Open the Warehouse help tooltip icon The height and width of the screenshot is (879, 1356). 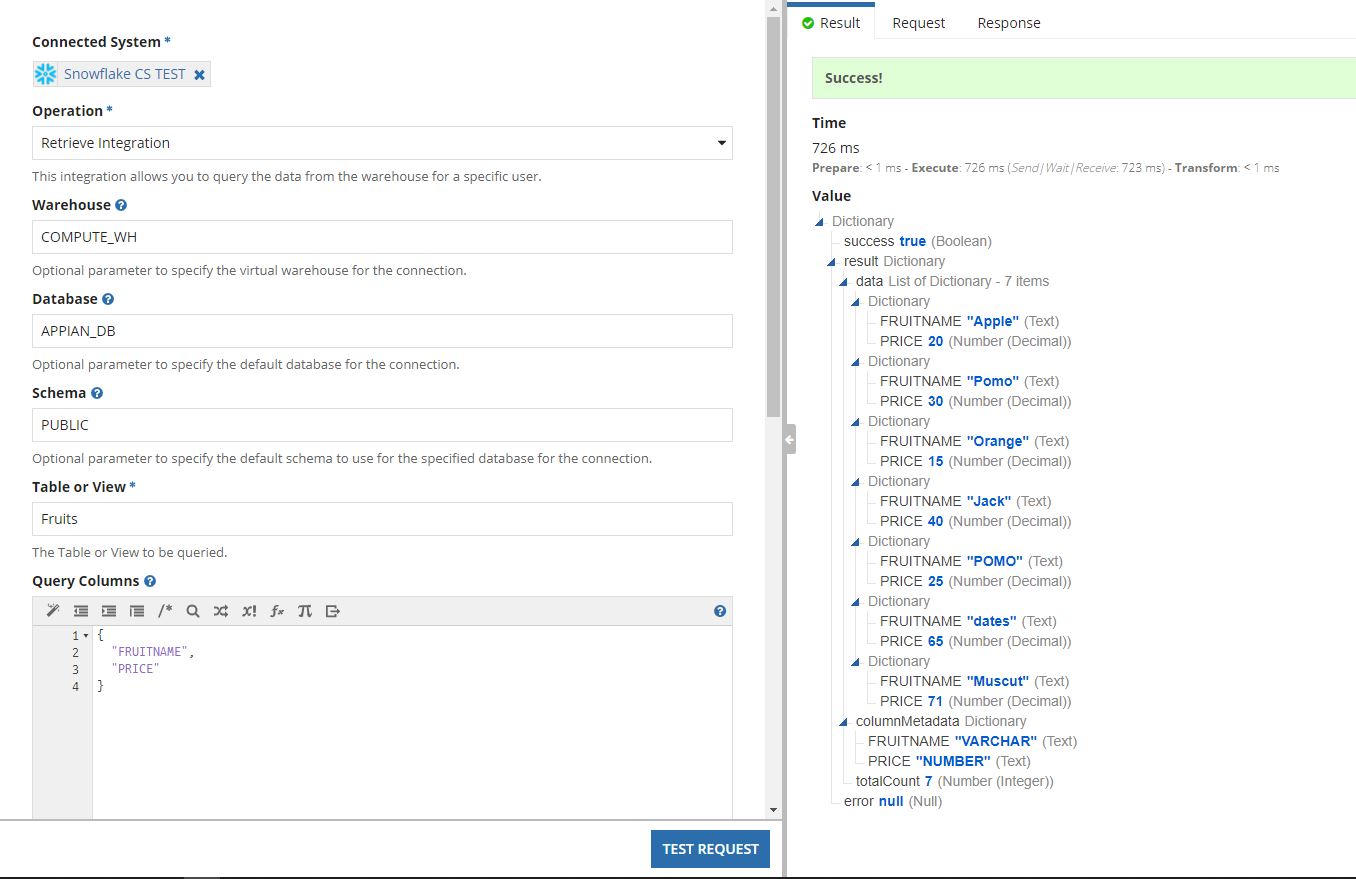click(121, 205)
